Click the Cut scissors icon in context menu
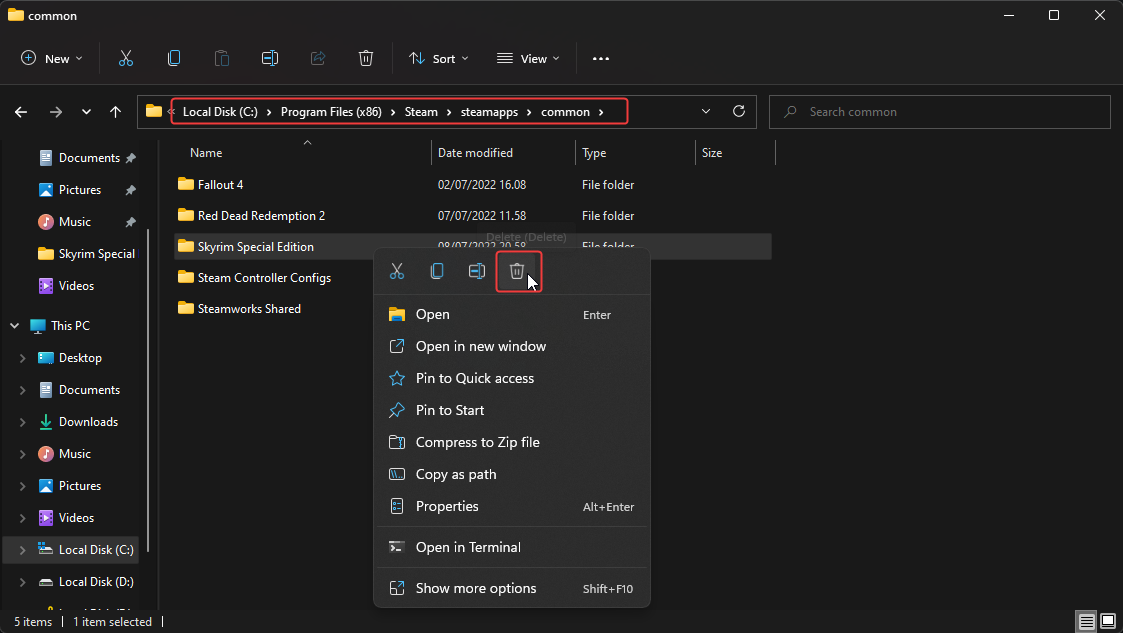 (397, 271)
